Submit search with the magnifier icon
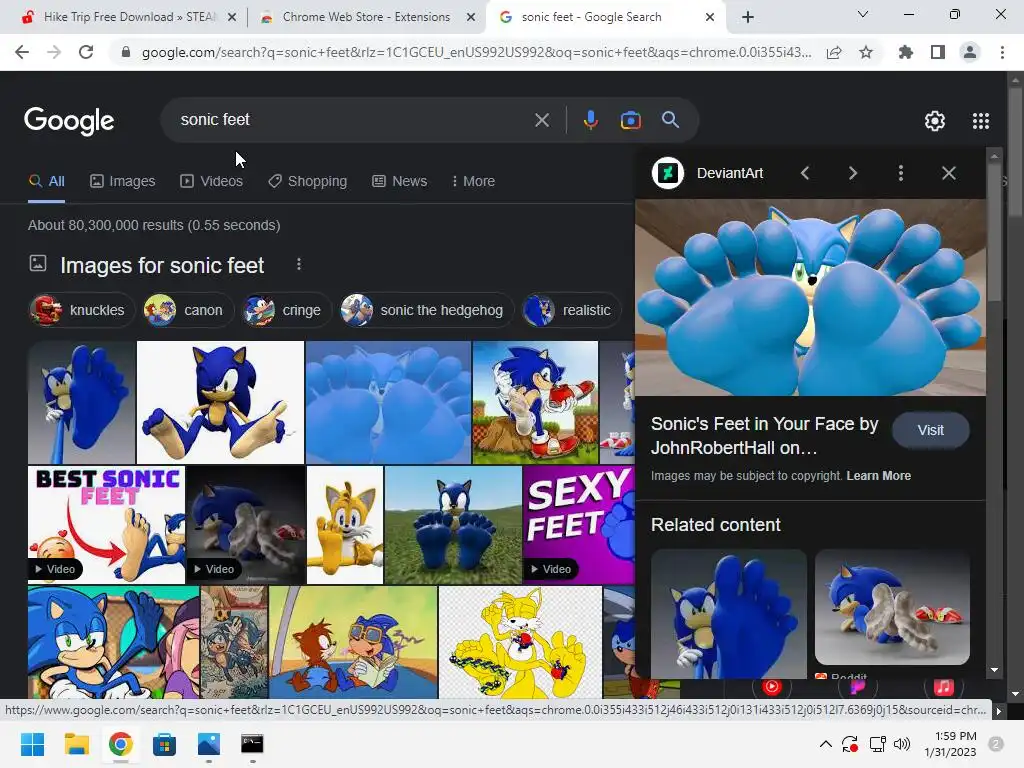The width and height of the screenshot is (1024, 768). [x=670, y=120]
